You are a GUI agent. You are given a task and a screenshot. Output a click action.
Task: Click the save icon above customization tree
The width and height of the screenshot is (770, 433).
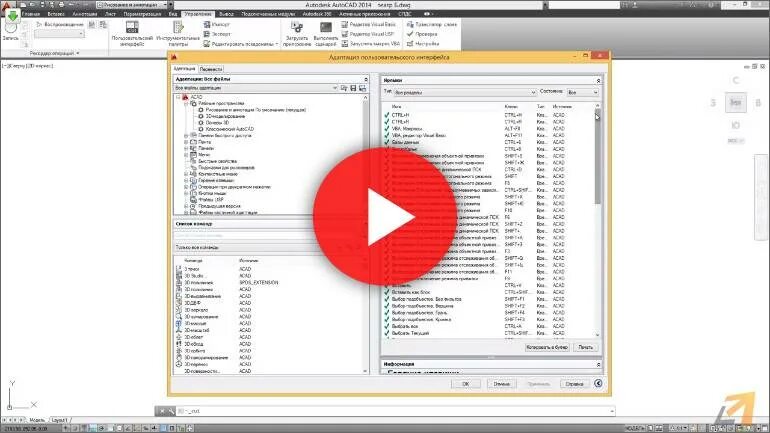tap(353, 88)
